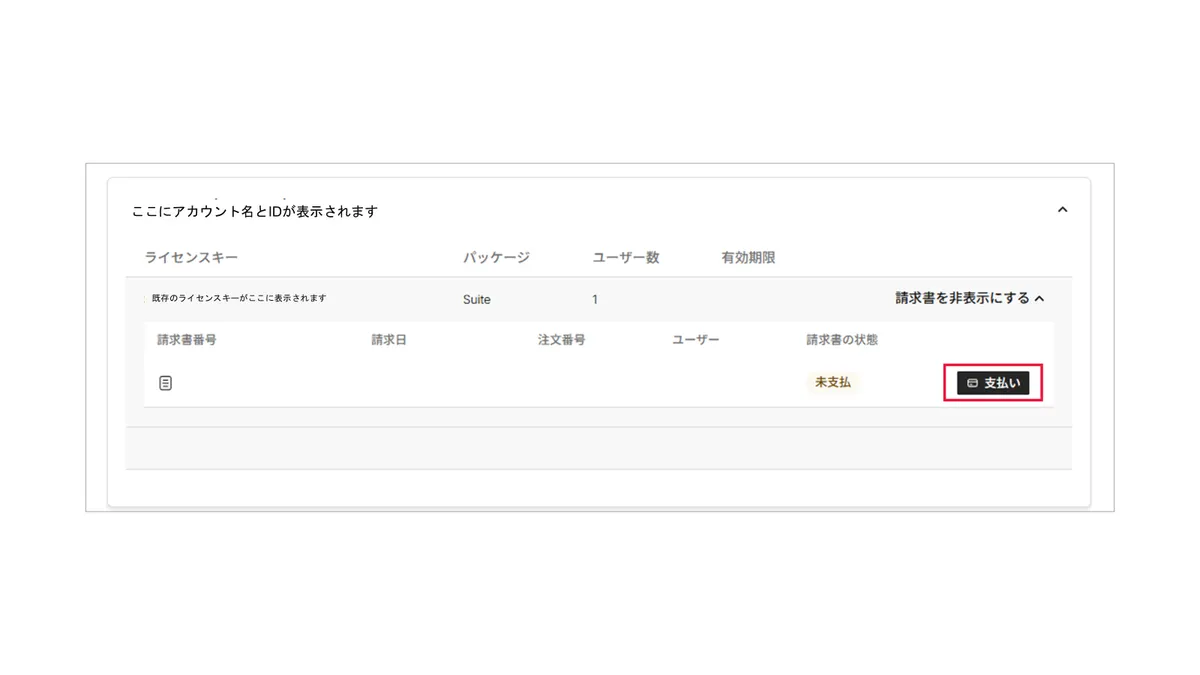Click the Suite package value
The image size is (1200, 675).
pyautogui.click(x=477, y=299)
